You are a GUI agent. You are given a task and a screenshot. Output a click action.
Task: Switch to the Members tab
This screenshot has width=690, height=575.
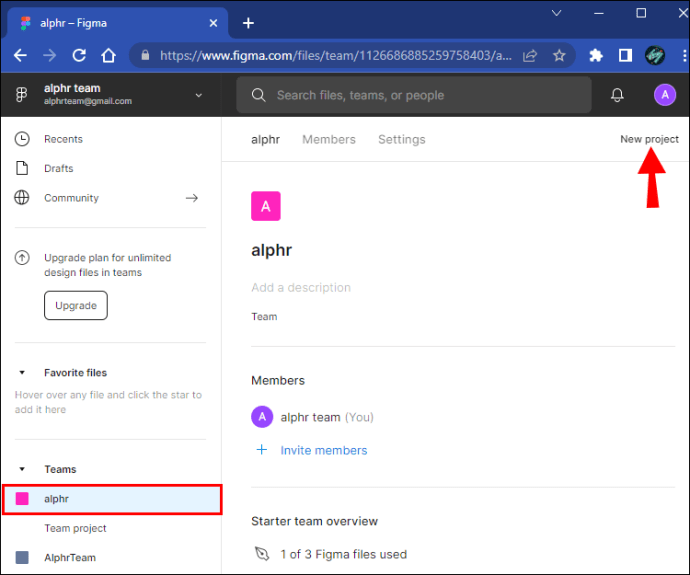(x=328, y=139)
